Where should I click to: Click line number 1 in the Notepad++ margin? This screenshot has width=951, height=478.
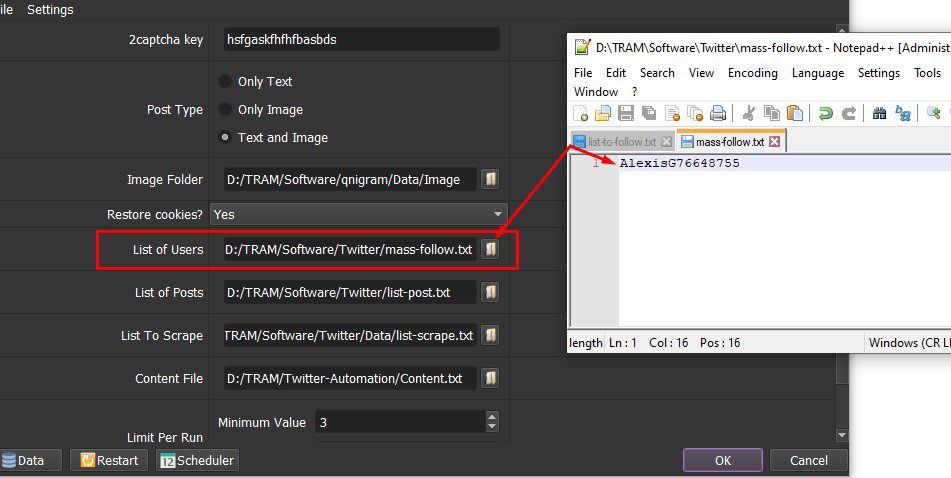596,163
